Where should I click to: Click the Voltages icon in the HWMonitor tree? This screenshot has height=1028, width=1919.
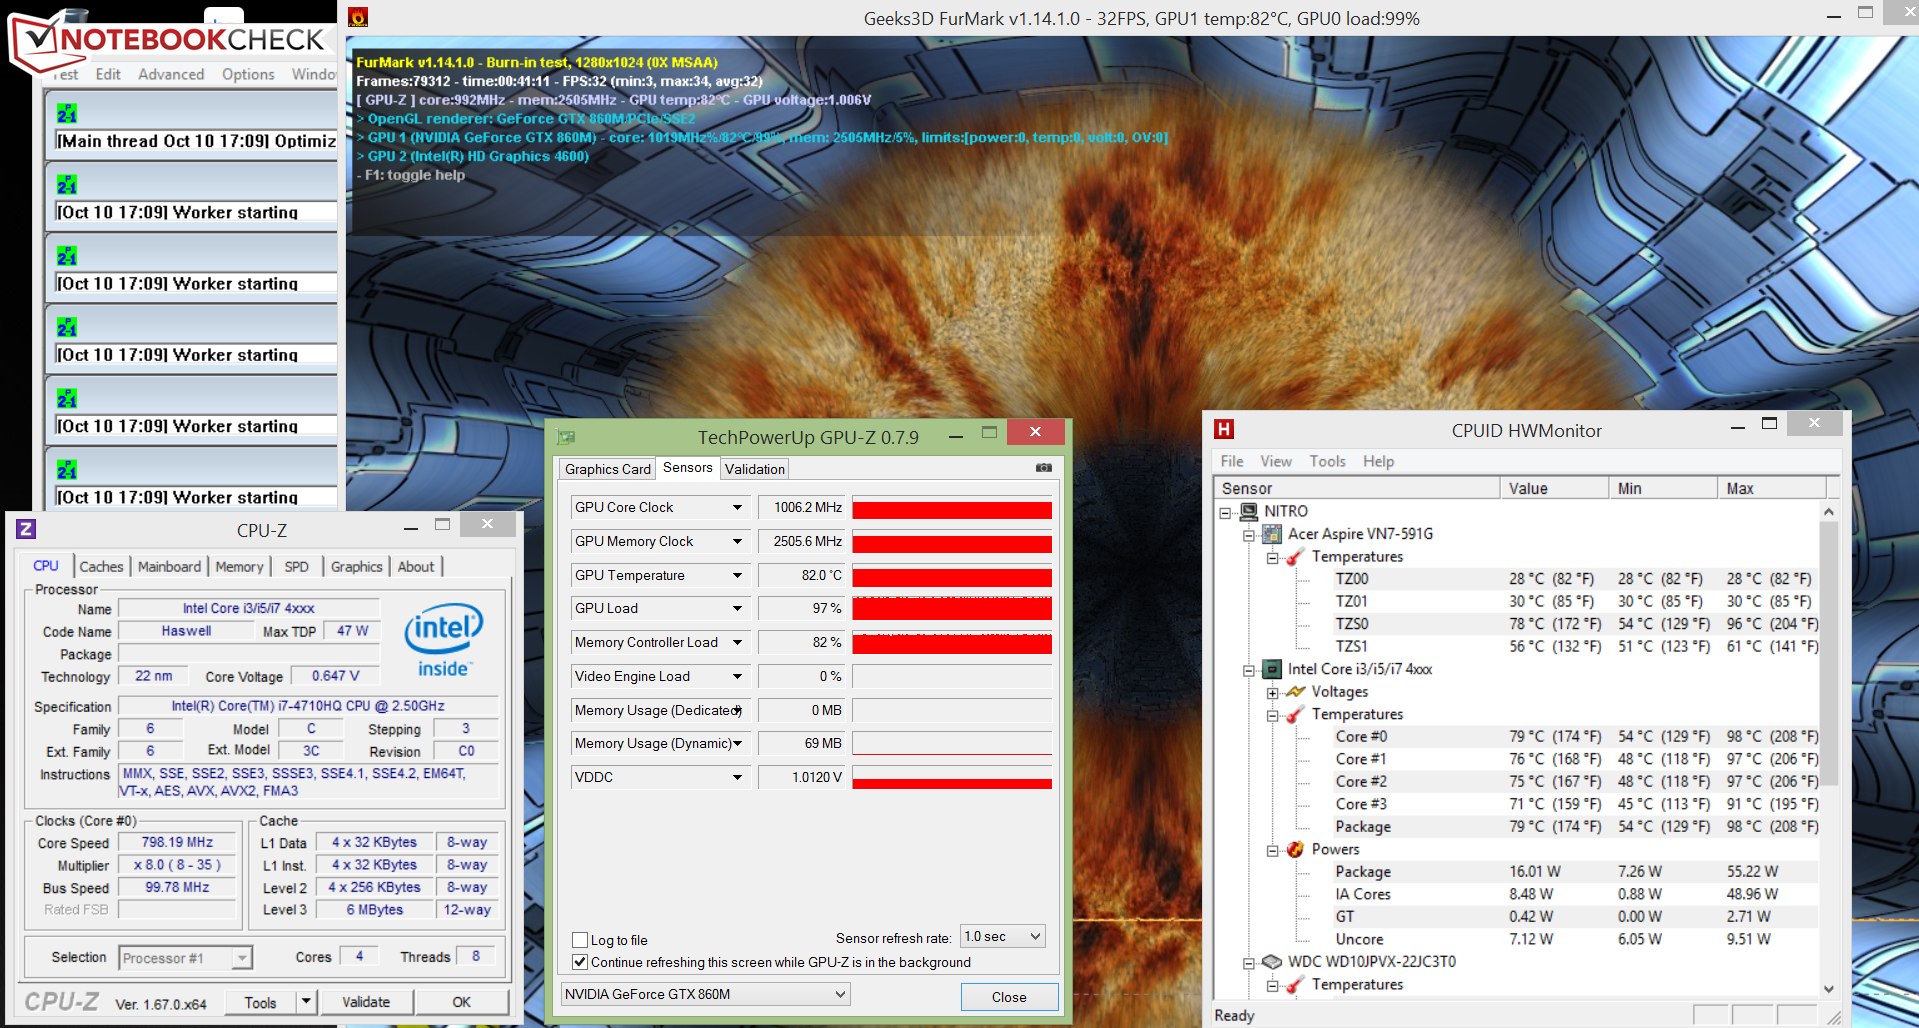point(1296,691)
